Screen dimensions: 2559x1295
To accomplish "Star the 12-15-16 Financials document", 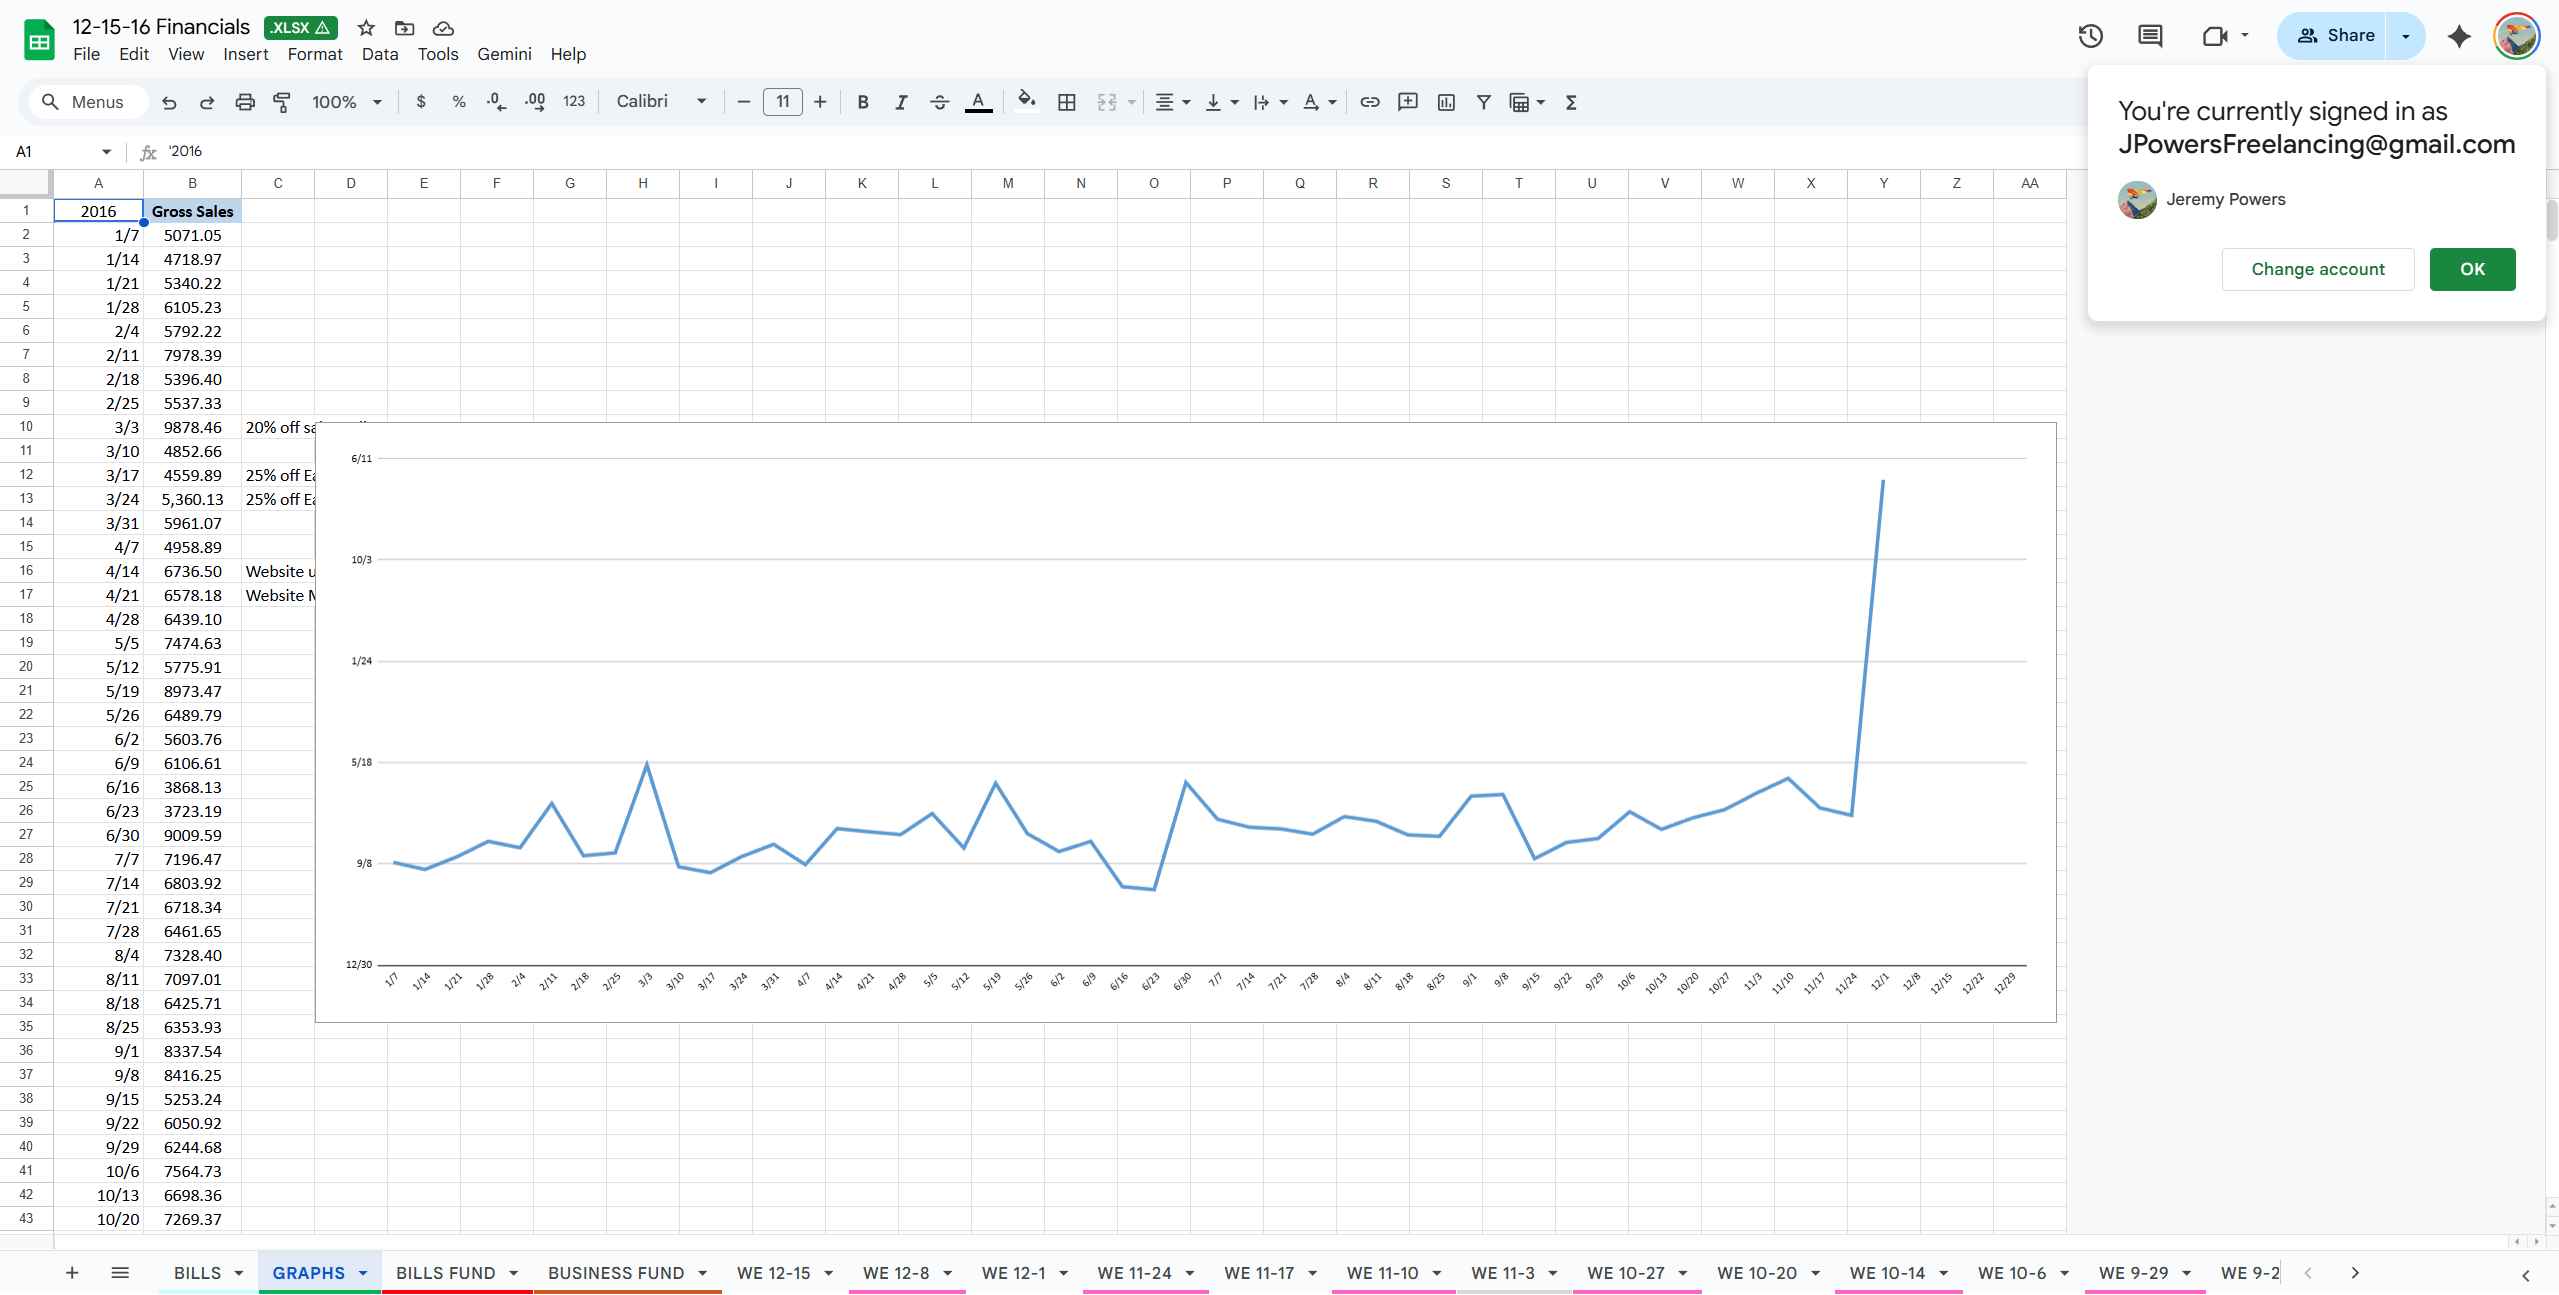I will pos(366,28).
